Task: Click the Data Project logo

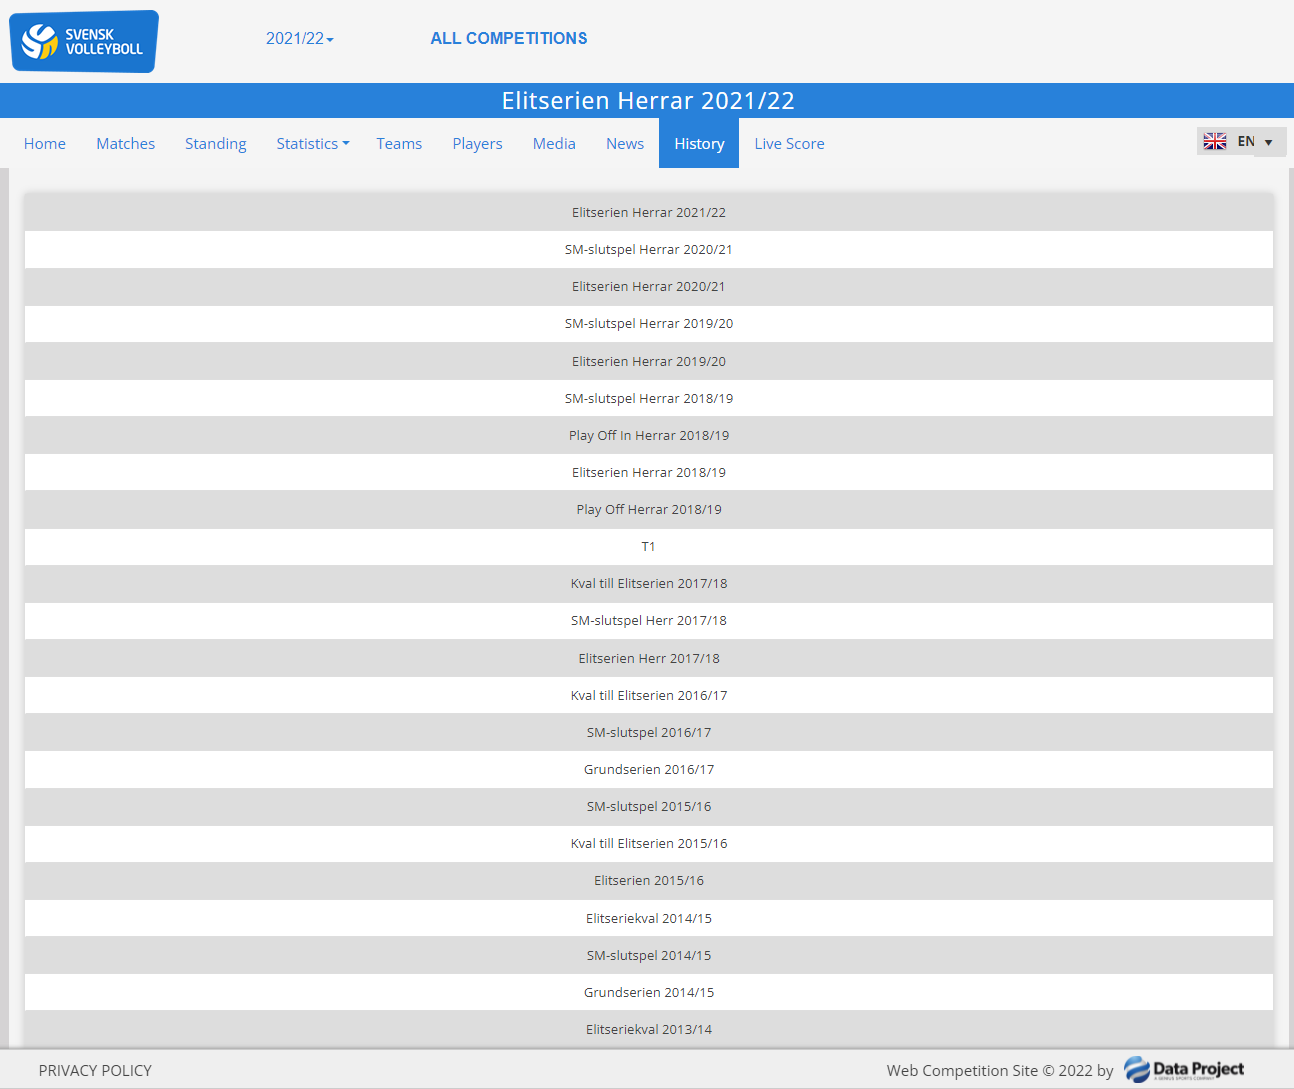Action: pos(1184,1069)
